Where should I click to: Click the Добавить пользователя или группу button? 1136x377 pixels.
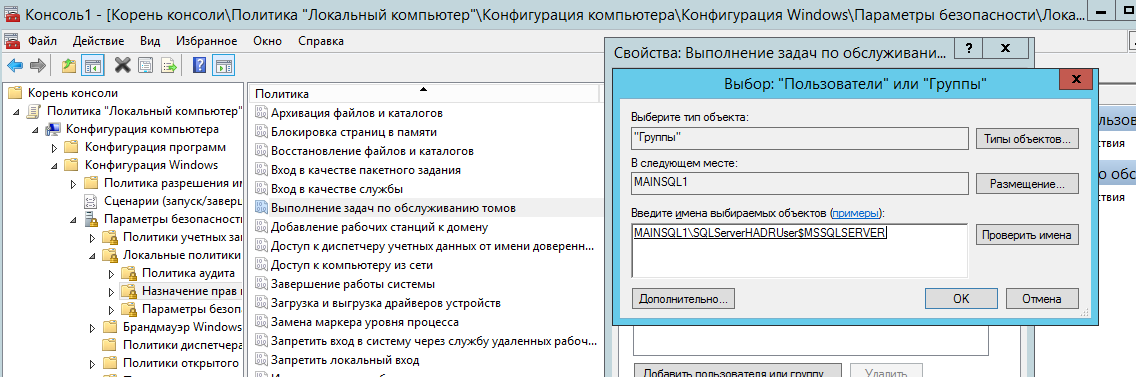[x=738, y=371]
